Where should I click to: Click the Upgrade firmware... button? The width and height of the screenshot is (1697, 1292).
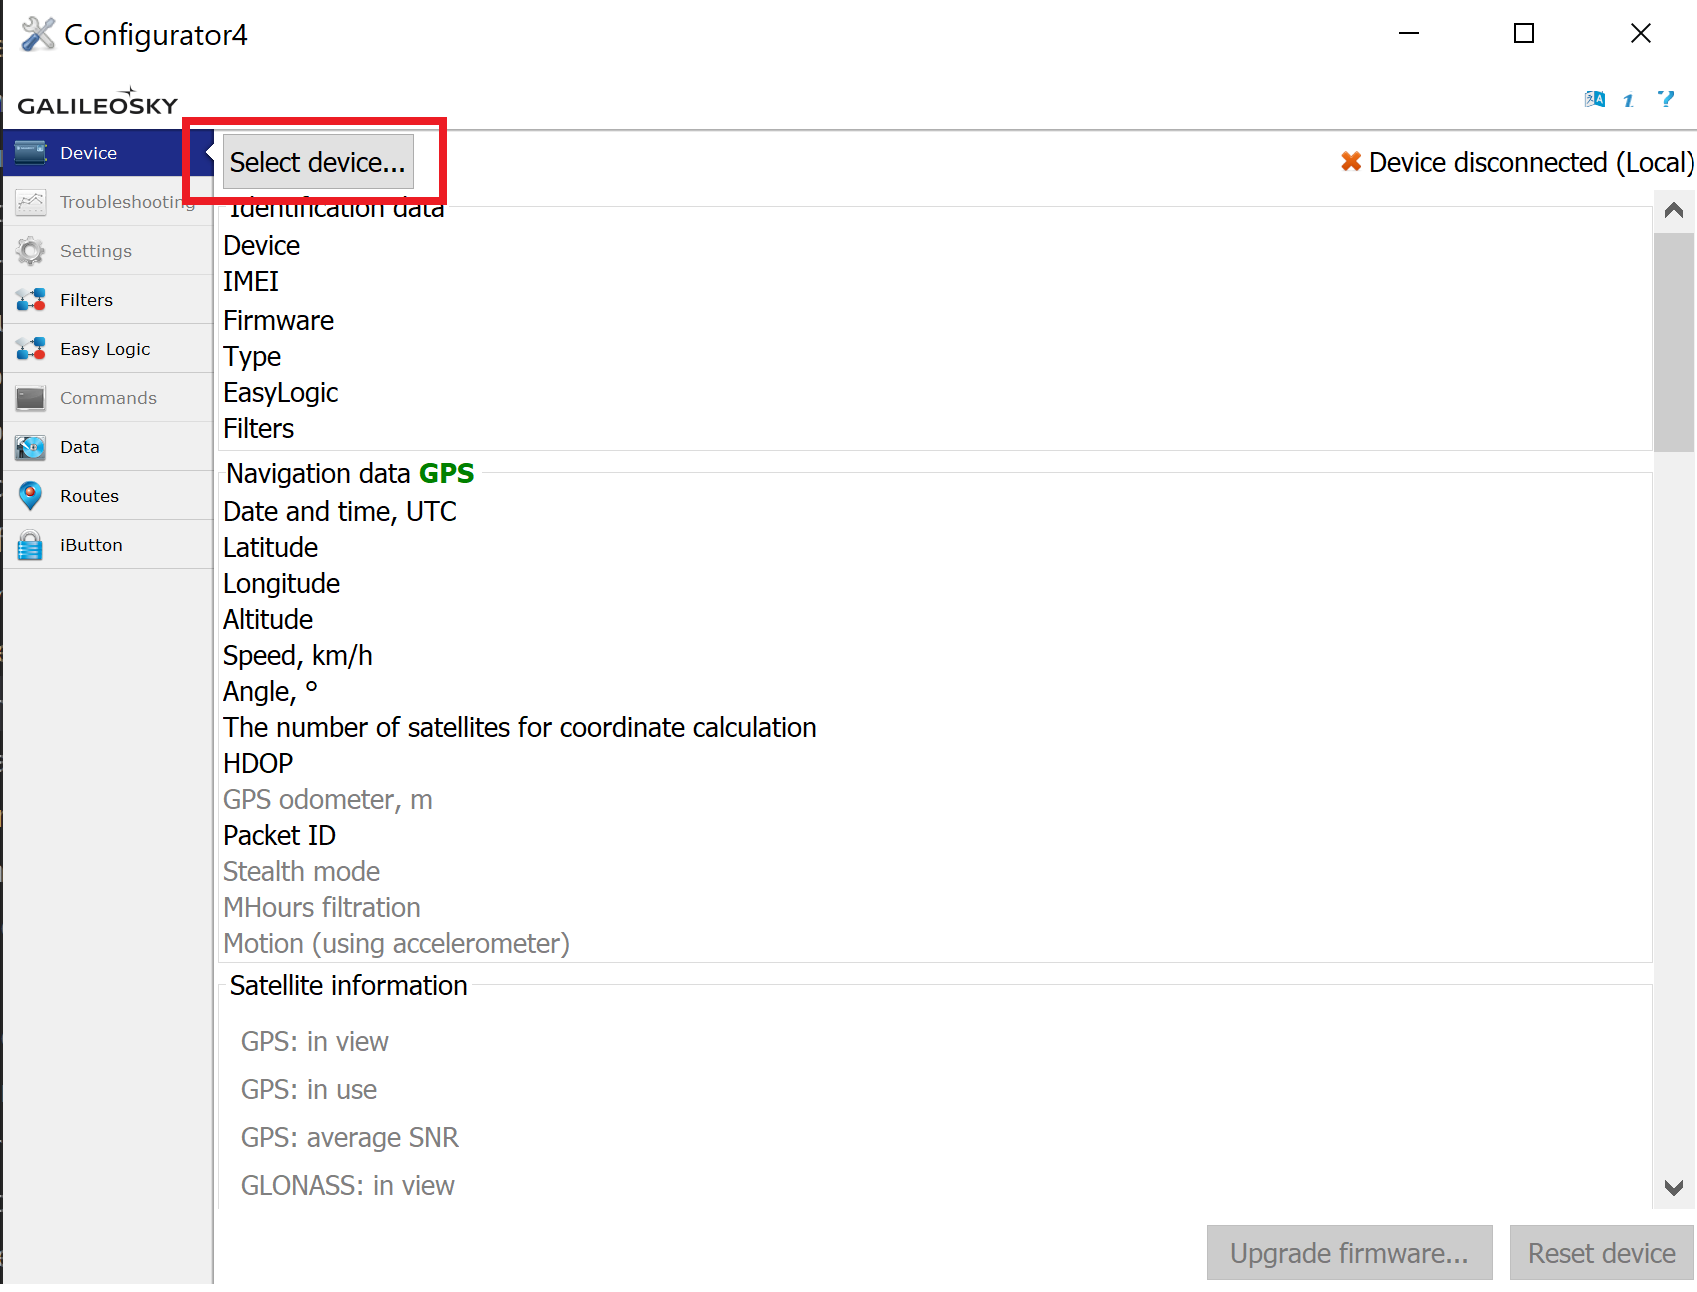1349,1253
